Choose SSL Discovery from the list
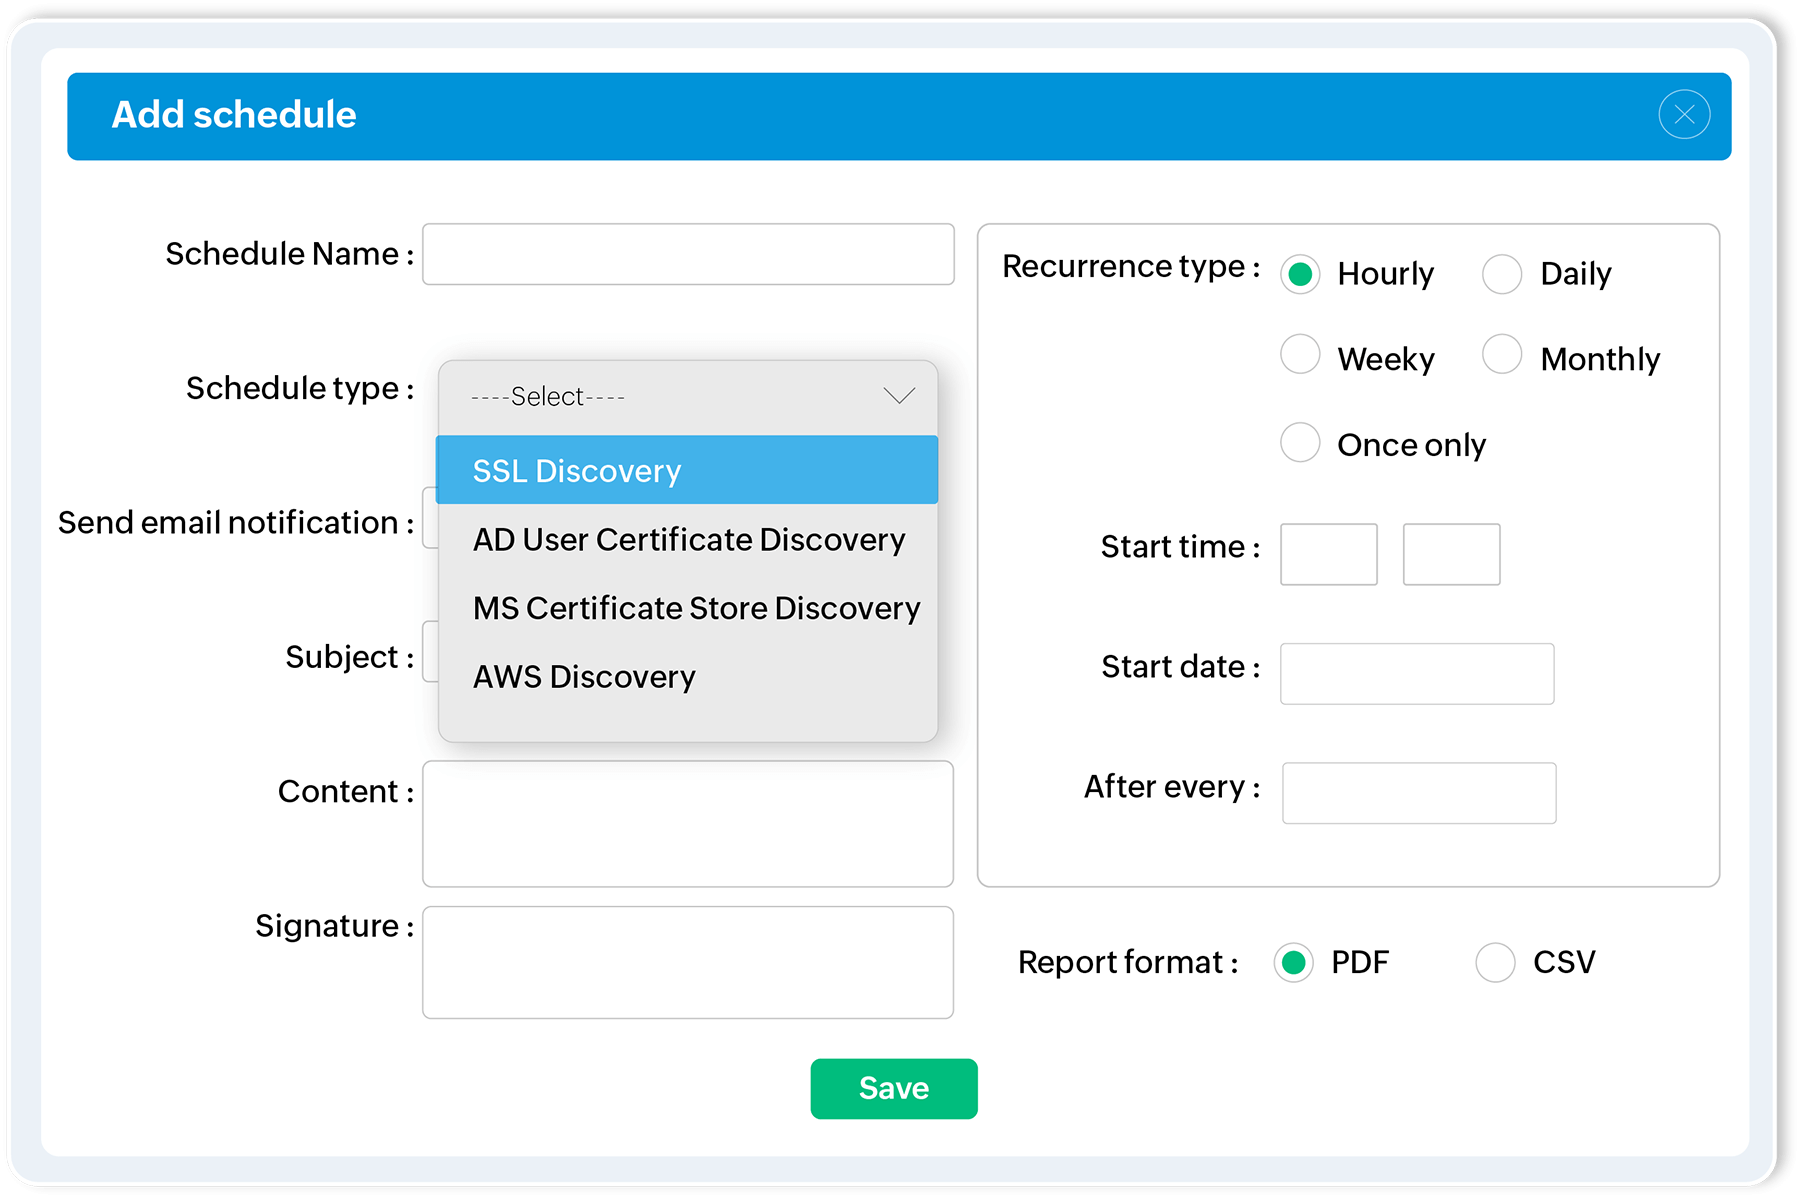The image size is (1800, 1198). pos(687,470)
